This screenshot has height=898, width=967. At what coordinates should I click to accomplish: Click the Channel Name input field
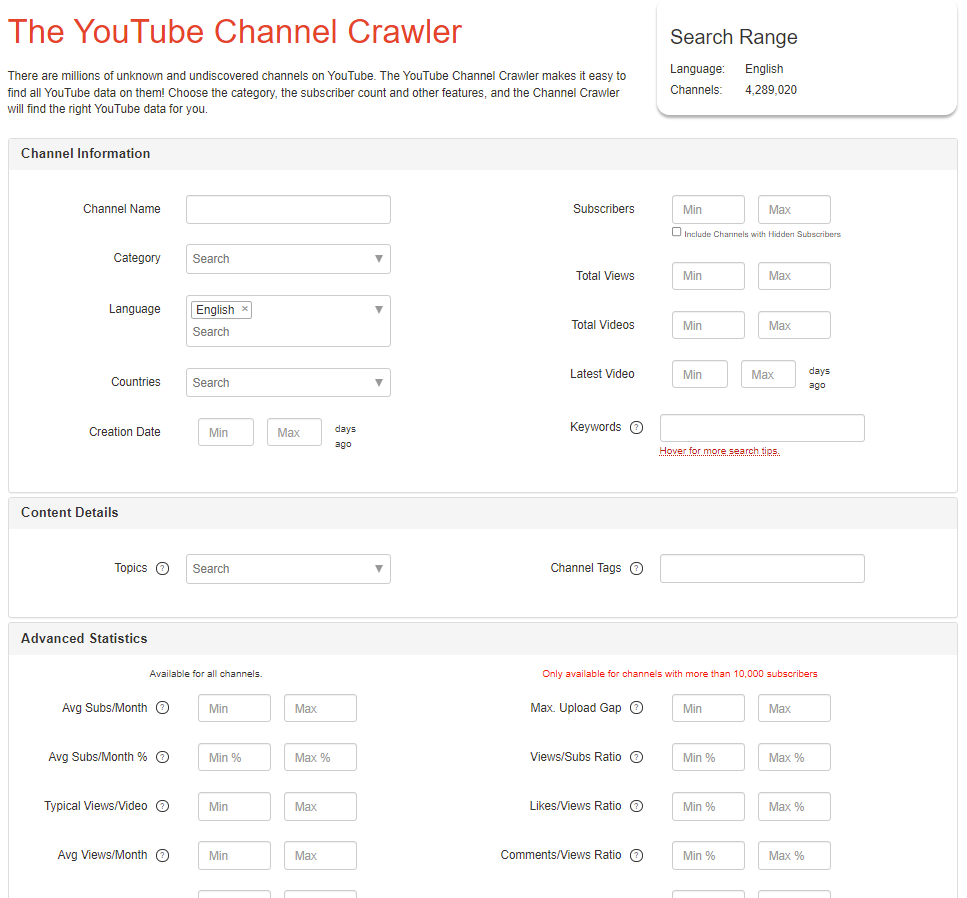pyautogui.click(x=288, y=209)
